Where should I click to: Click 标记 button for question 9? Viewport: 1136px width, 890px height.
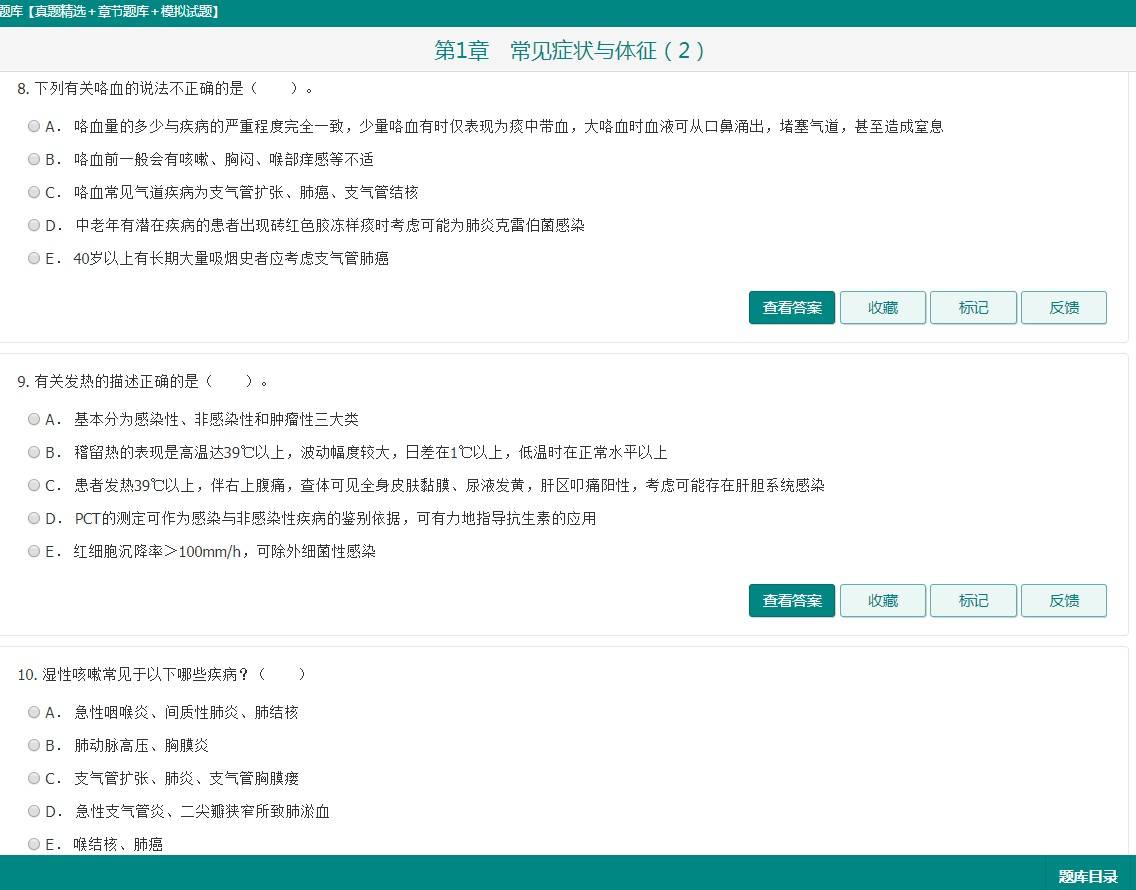pos(972,601)
